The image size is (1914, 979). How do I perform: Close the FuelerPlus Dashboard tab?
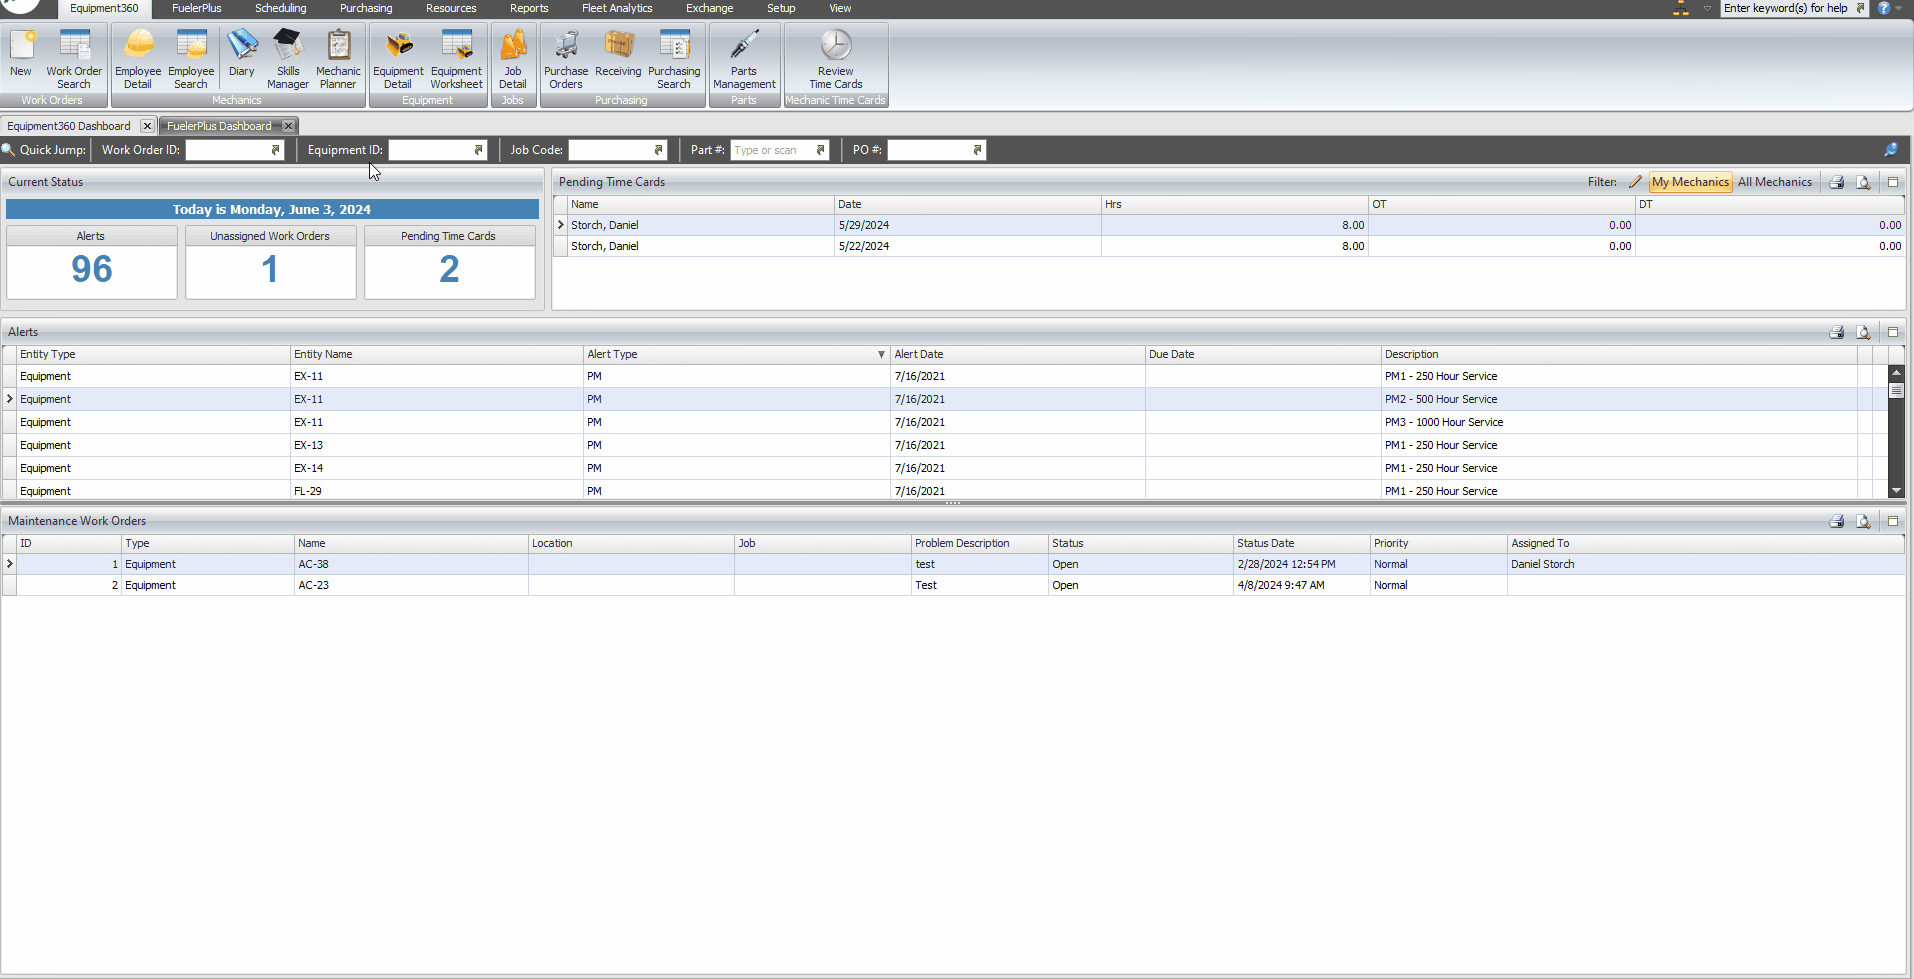coord(288,126)
